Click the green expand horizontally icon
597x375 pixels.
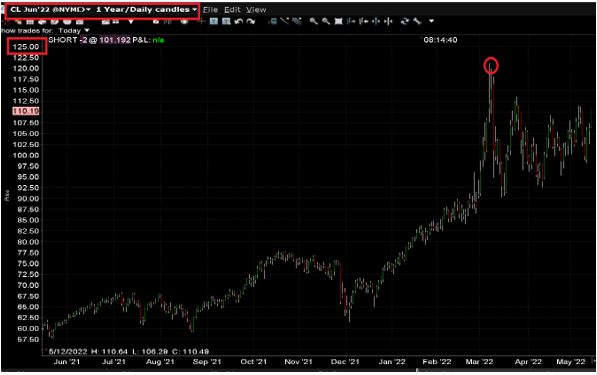376,21
